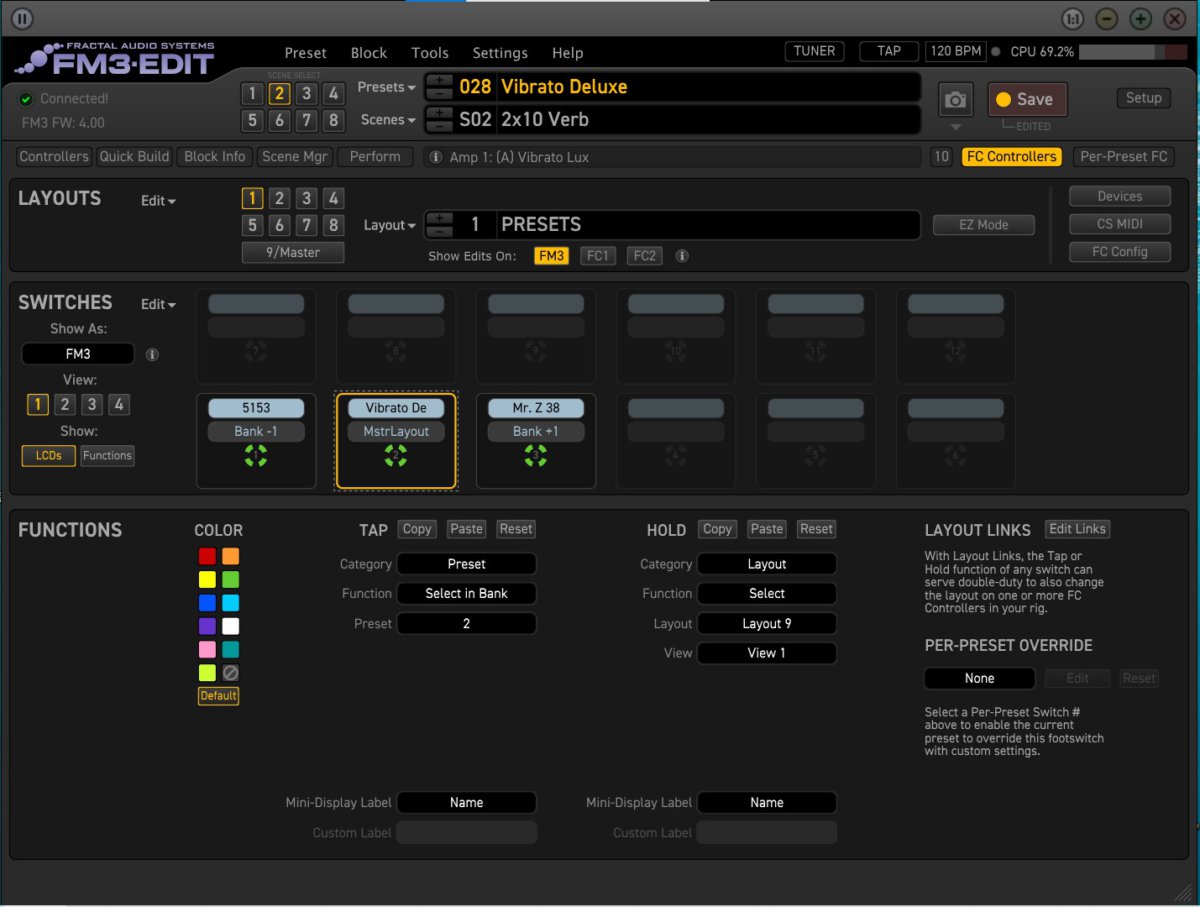
Task: Show edits on FC1
Action: 597,256
